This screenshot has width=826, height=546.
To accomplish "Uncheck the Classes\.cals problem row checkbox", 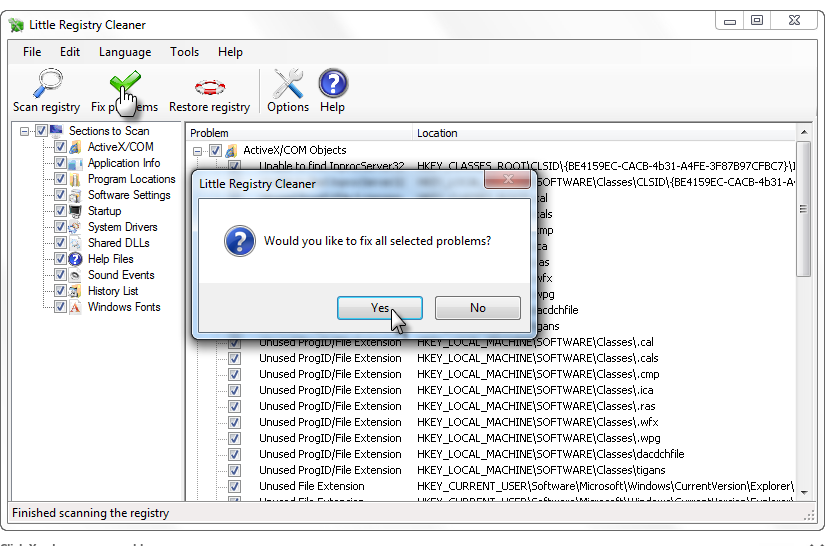I will (234, 358).
